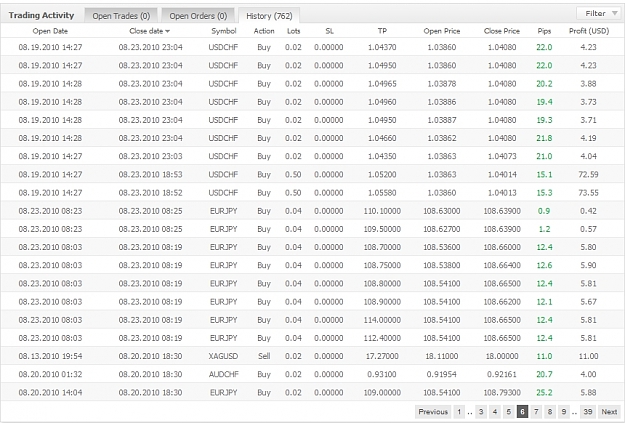This screenshot has height=423, width=625.
Task: Click the AUDCHF symbol cell
Action: click(224, 374)
